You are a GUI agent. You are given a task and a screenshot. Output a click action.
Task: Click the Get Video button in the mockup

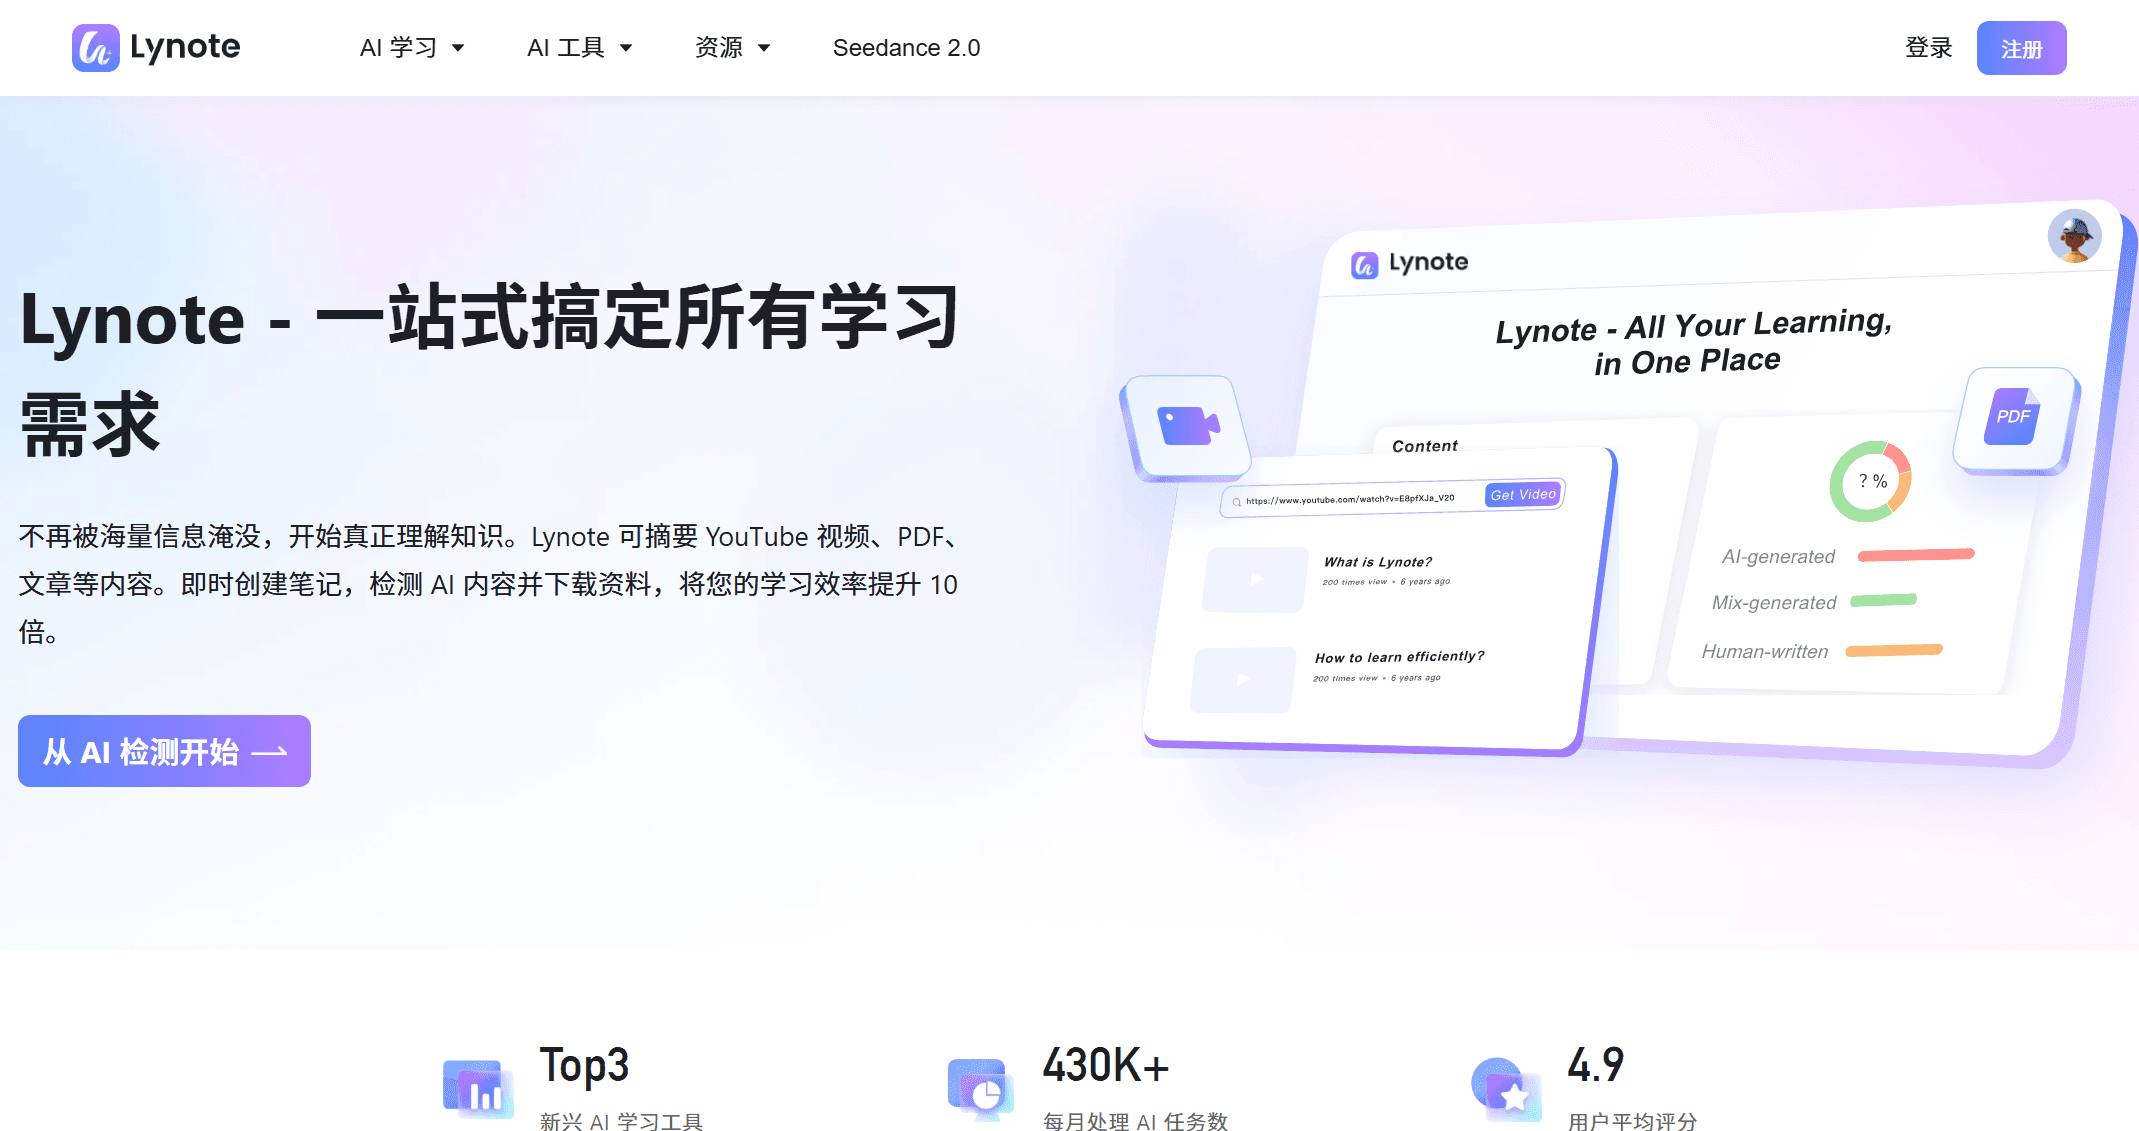pos(1522,494)
